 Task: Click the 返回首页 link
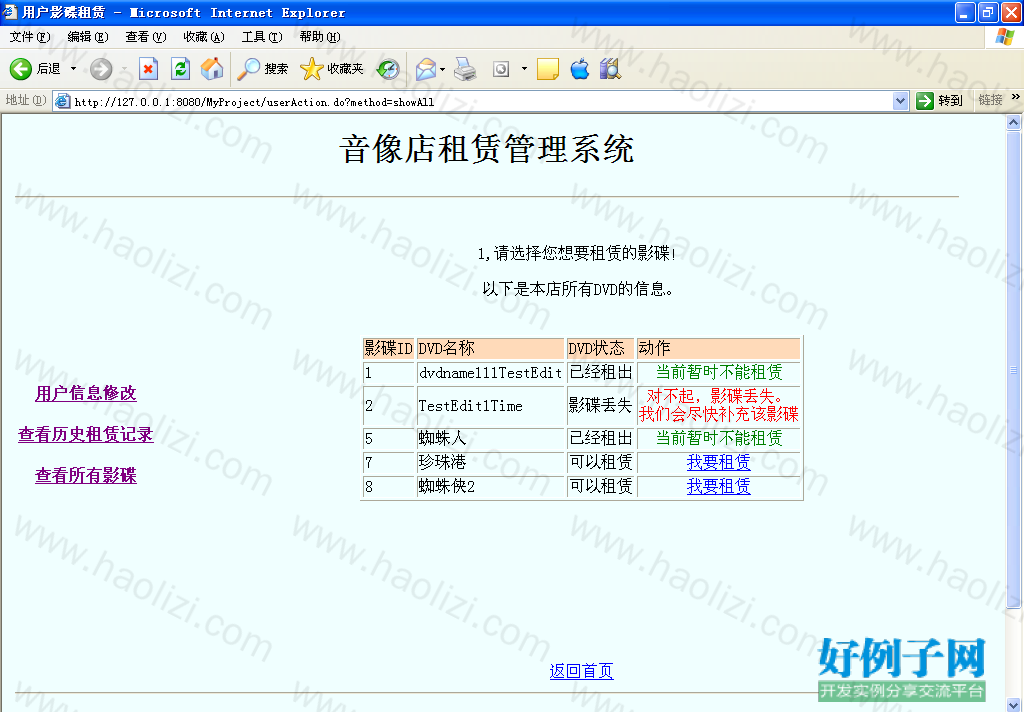pos(581,671)
